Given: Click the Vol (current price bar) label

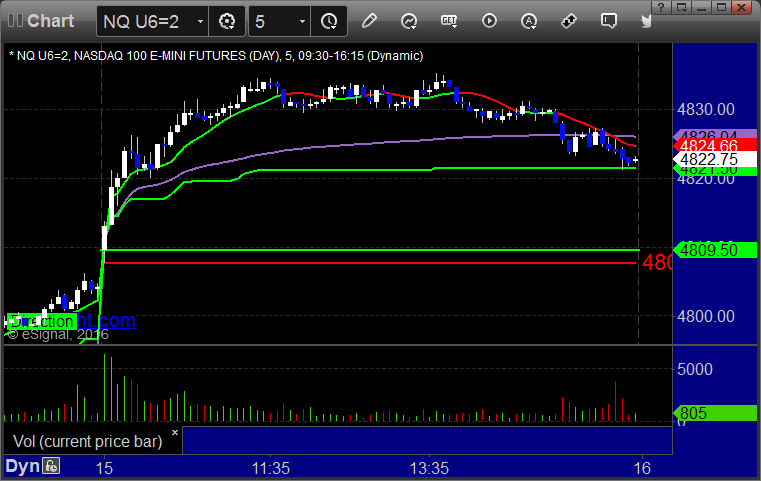Looking at the screenshot, I should (x=87, y=441).
